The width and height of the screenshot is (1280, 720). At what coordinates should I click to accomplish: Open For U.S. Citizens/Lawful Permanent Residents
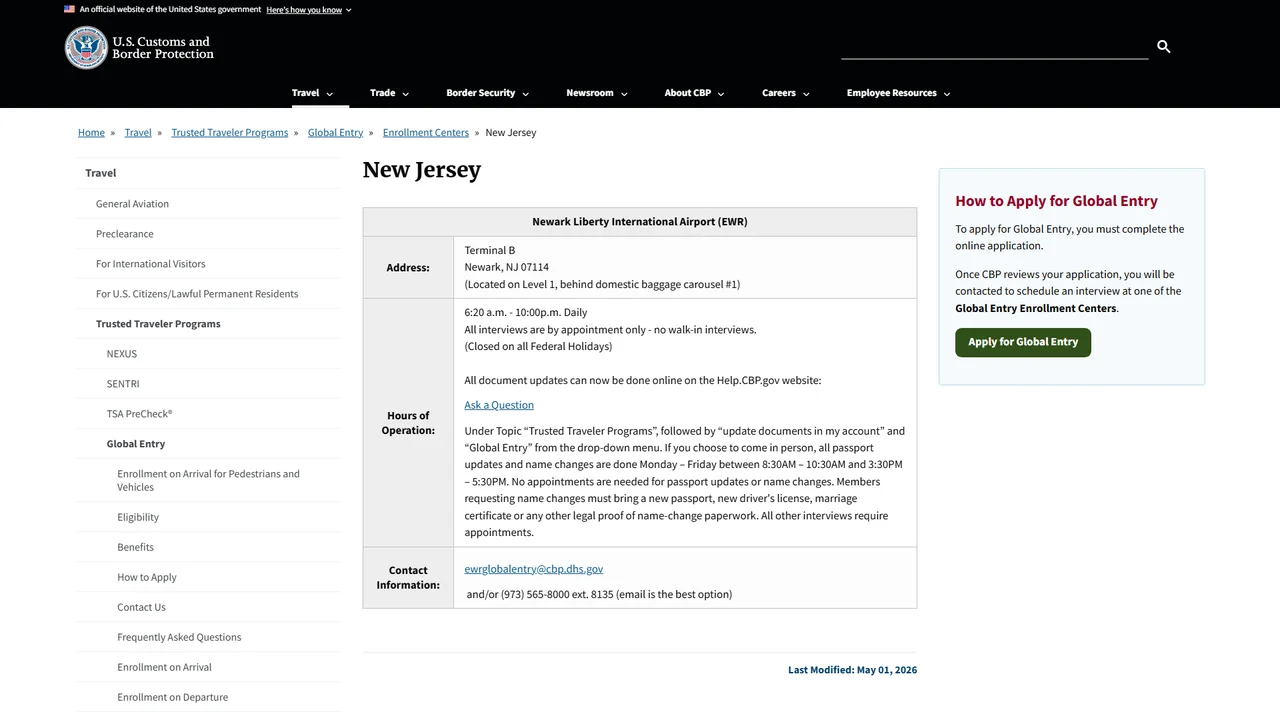pyautogui.click(x=208, y=294)
